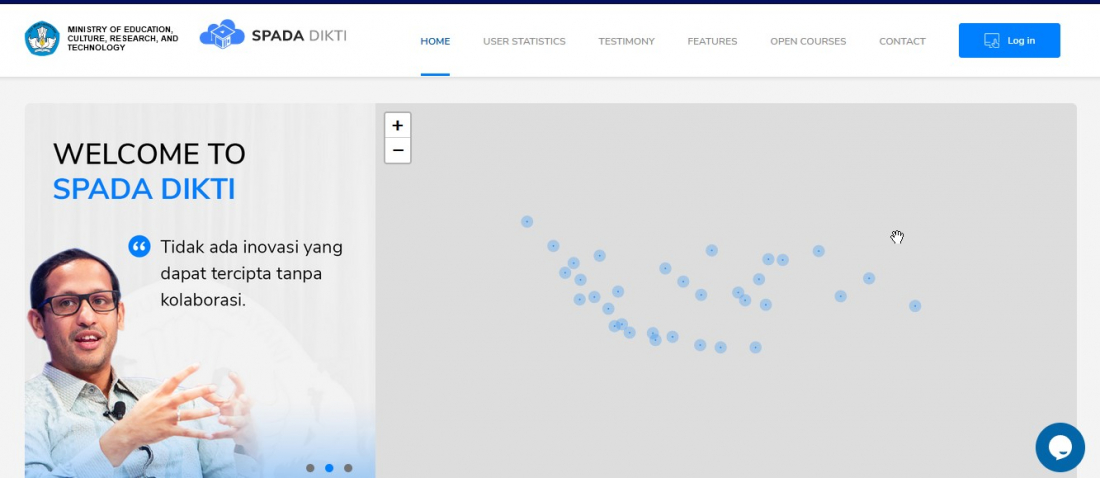The image size is (1100, 478).
Task: Click the Ministry of Education emblem logo
Action: pyautogui.click(x=42, y=39)
